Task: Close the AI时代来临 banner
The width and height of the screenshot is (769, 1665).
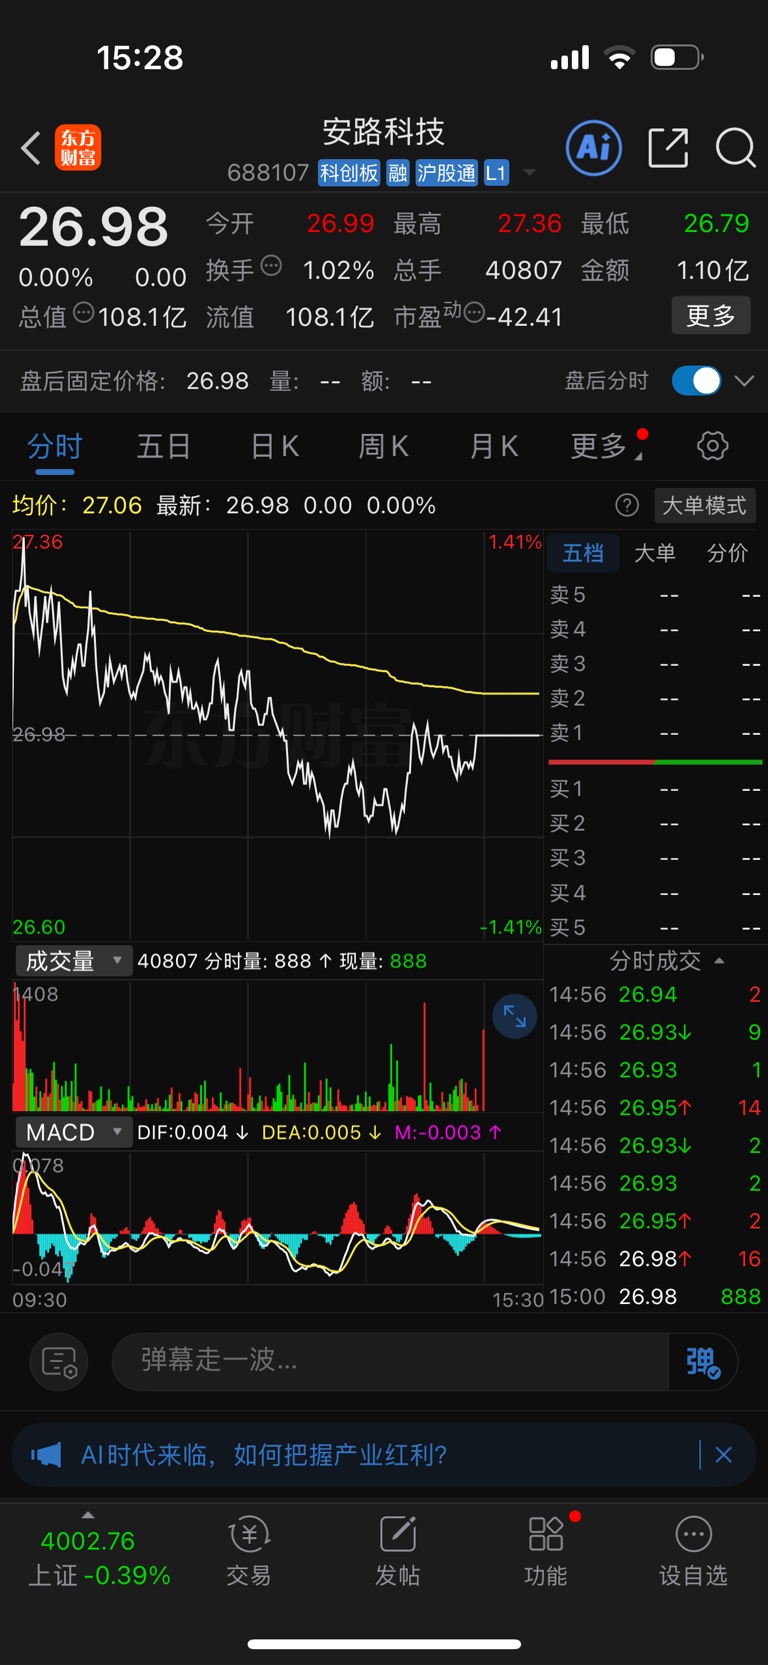Action: point(724,1454)
